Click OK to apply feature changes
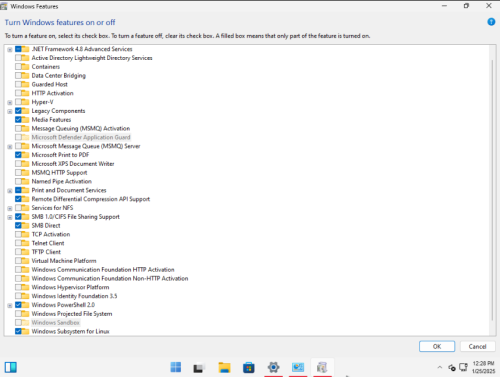Image resolution: width=500 pixels, height=377 pixels. 437,346
